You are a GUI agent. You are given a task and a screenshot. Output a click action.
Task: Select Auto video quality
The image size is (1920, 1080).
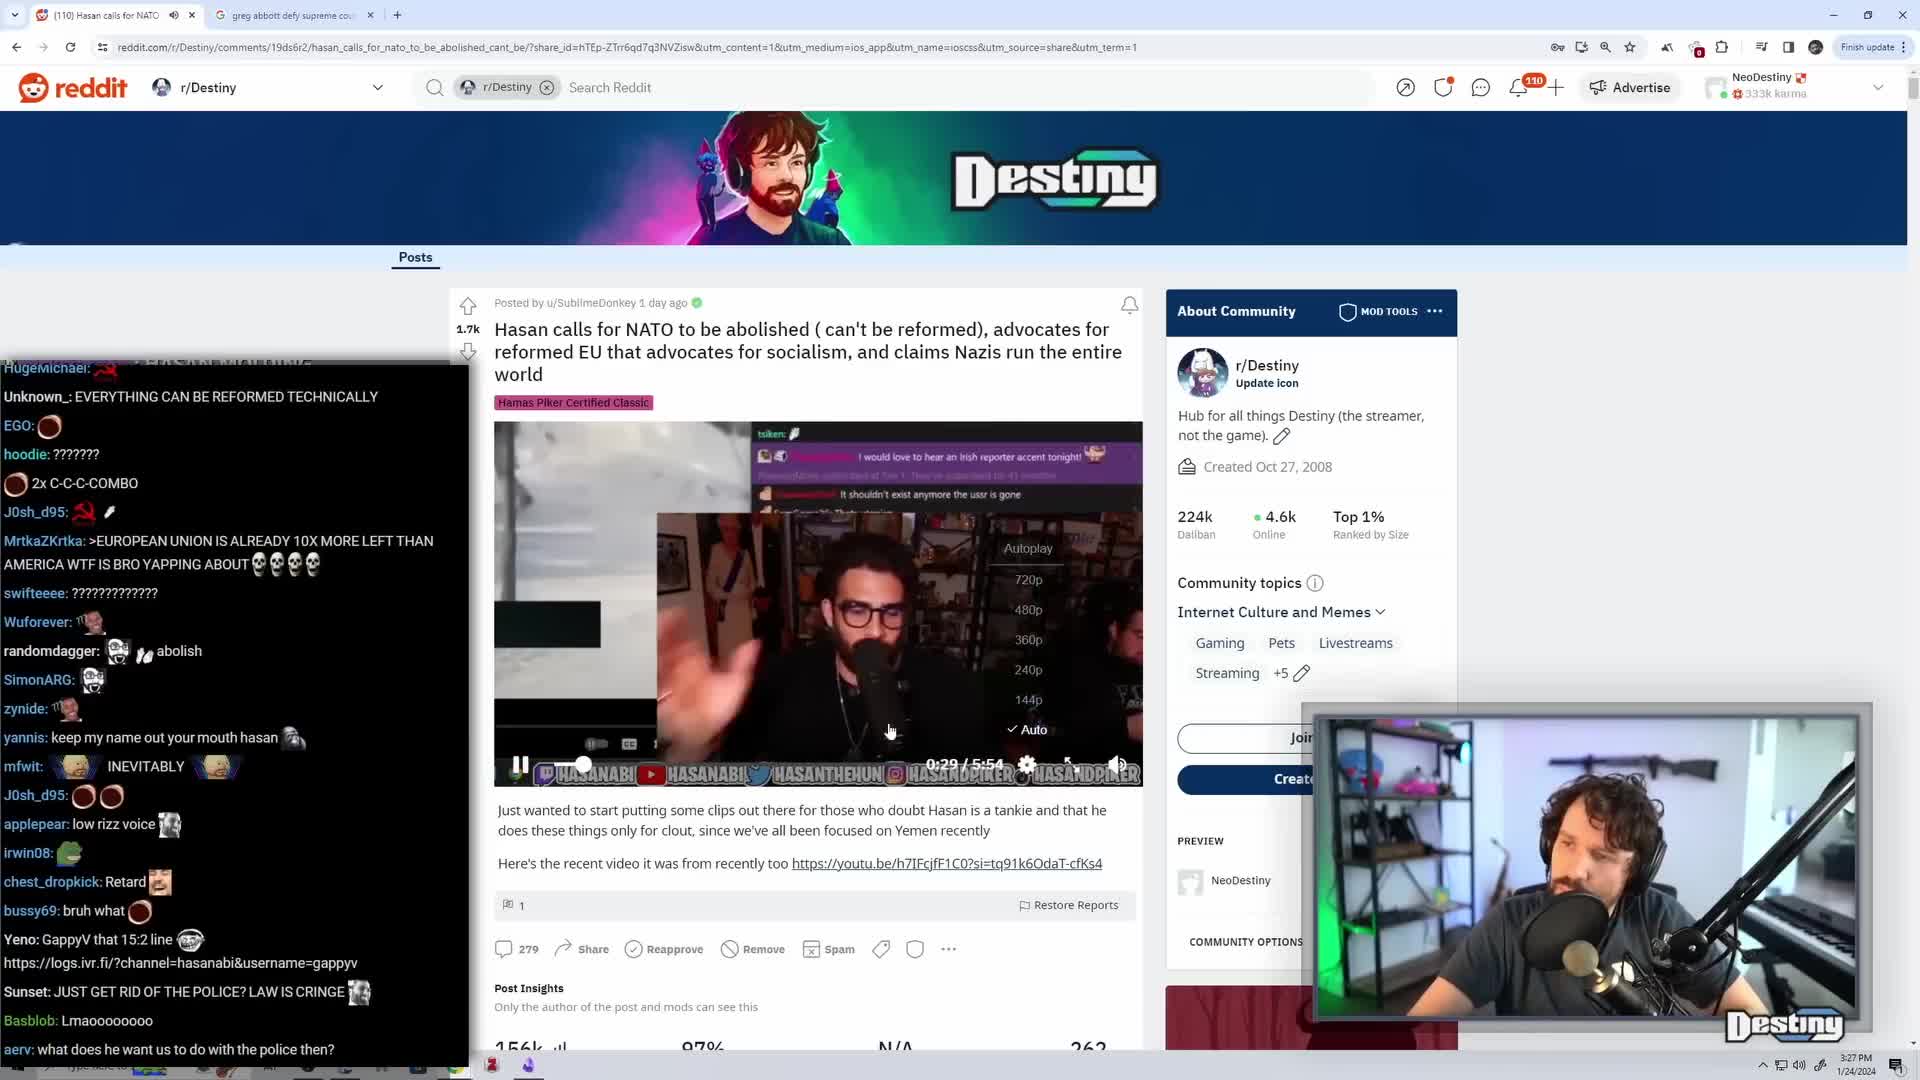(x=1028, y=730)
